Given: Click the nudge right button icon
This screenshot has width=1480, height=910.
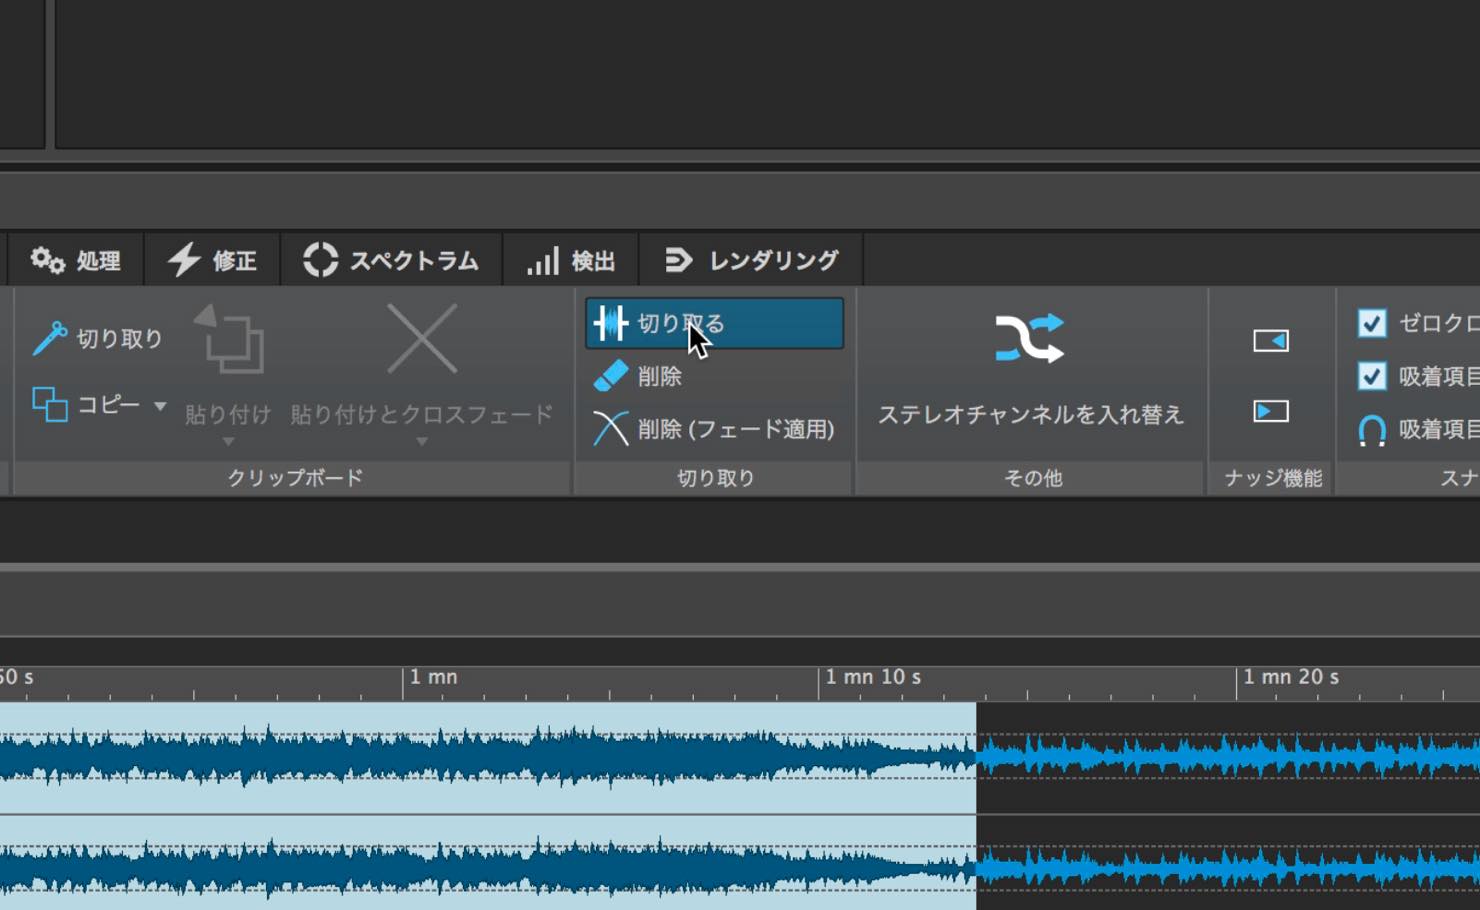Looking at the screenshot, I should pos(1271,411).
